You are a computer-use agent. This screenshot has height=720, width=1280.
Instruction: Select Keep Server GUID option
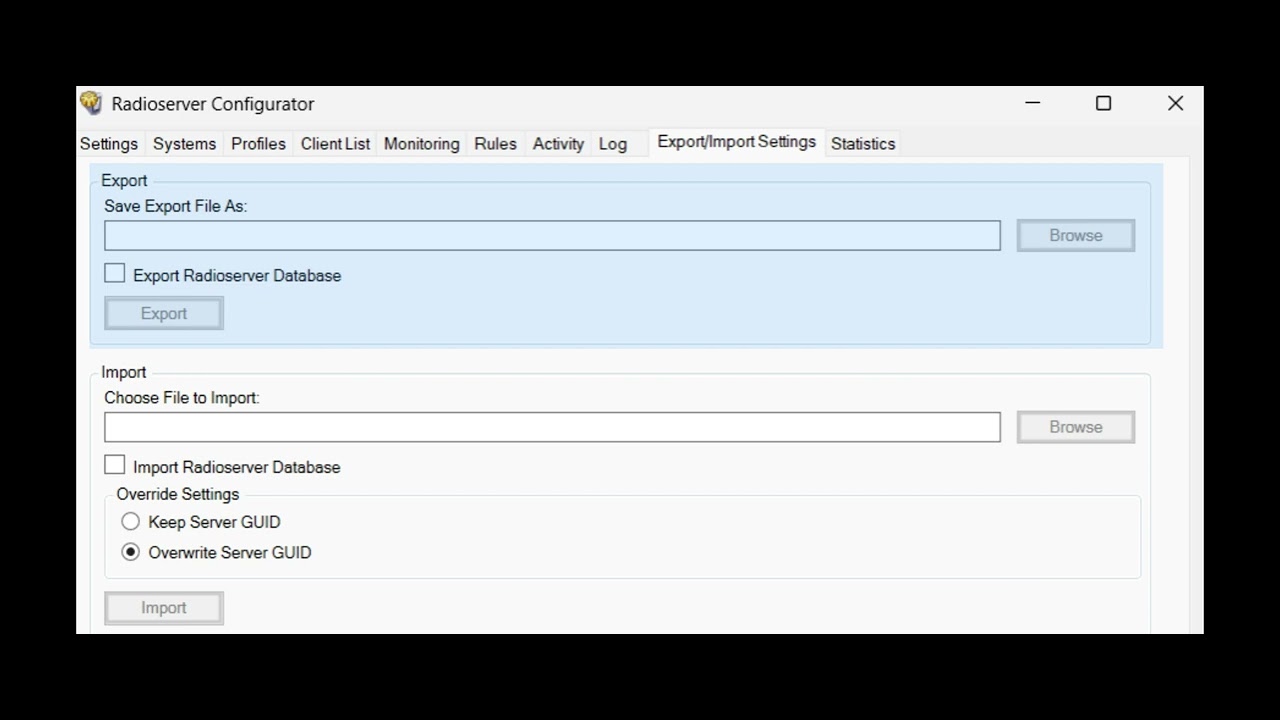pos(131,521)
